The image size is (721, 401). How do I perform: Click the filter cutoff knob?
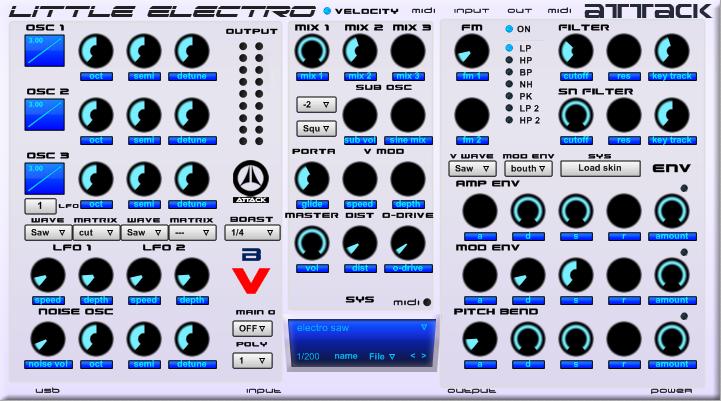click(576, 50)
